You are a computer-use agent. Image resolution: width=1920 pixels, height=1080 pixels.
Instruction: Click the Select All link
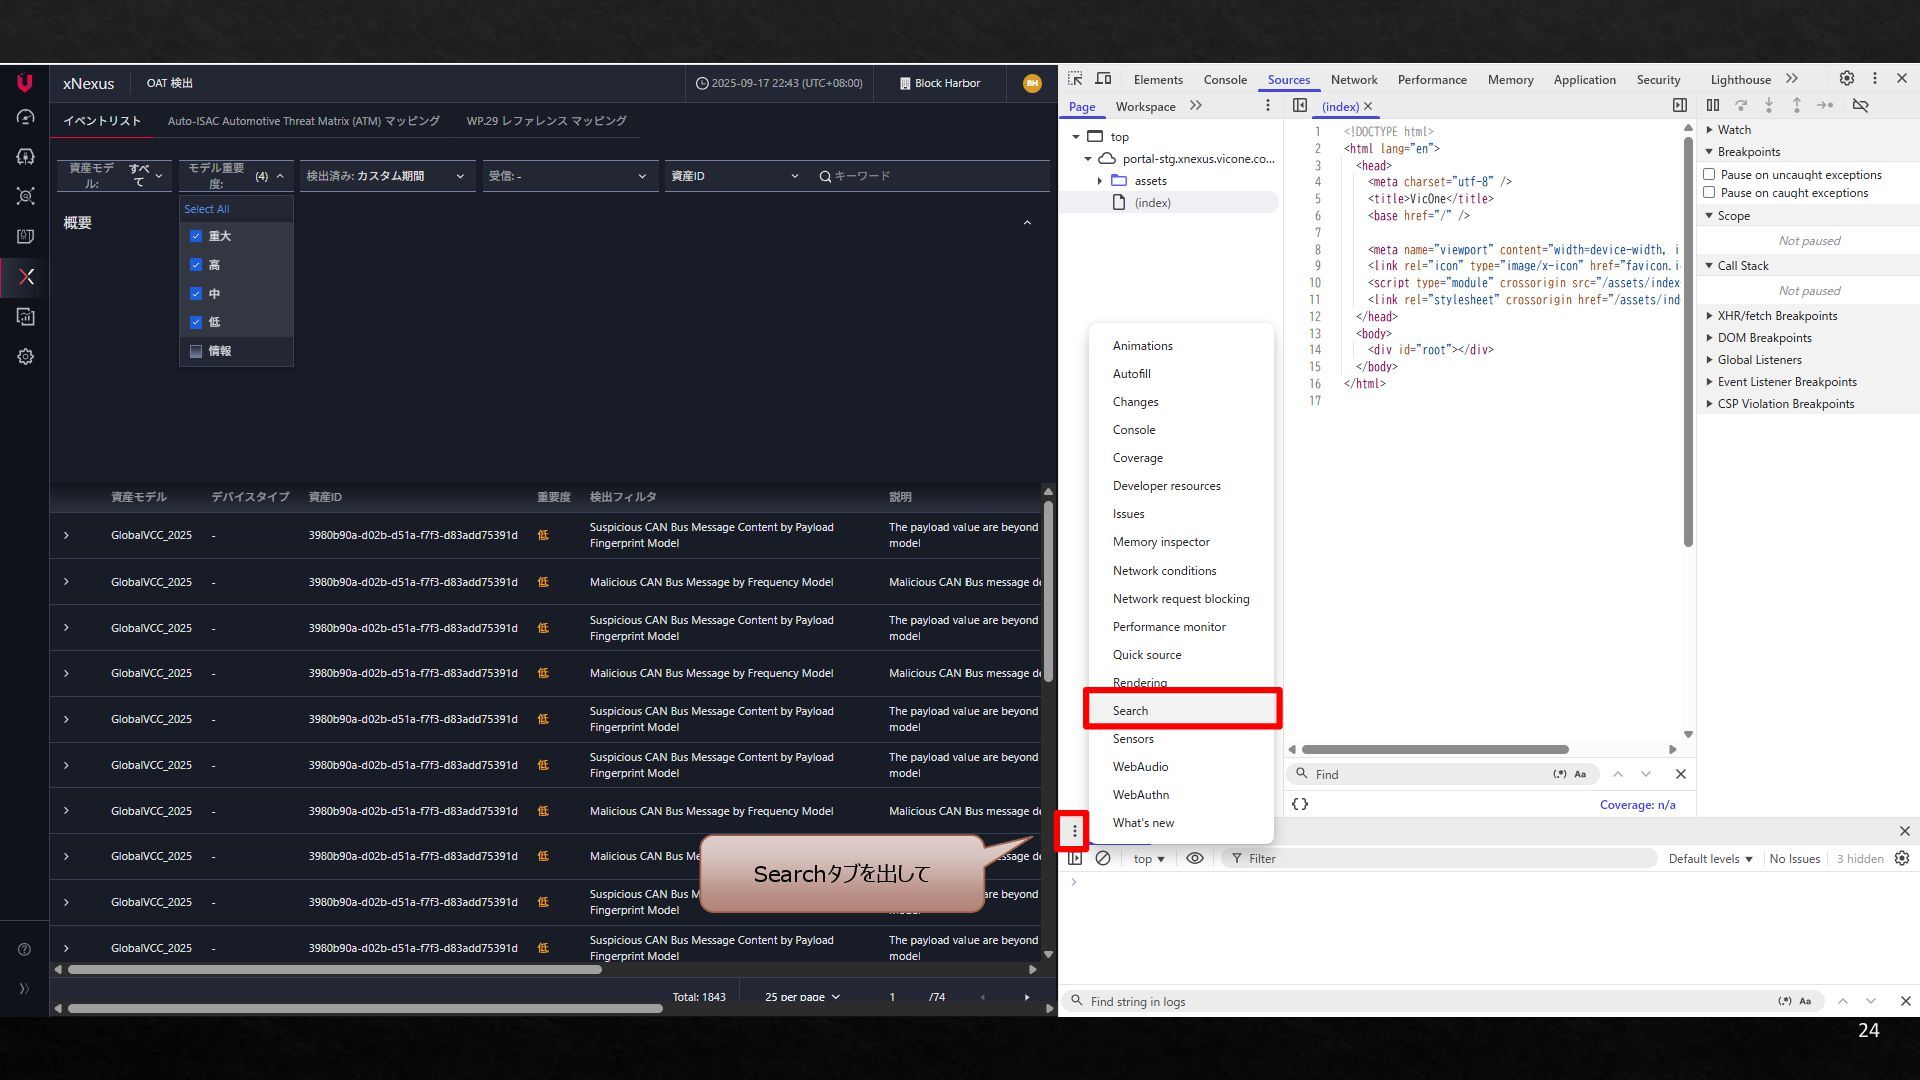click(207, 209)
